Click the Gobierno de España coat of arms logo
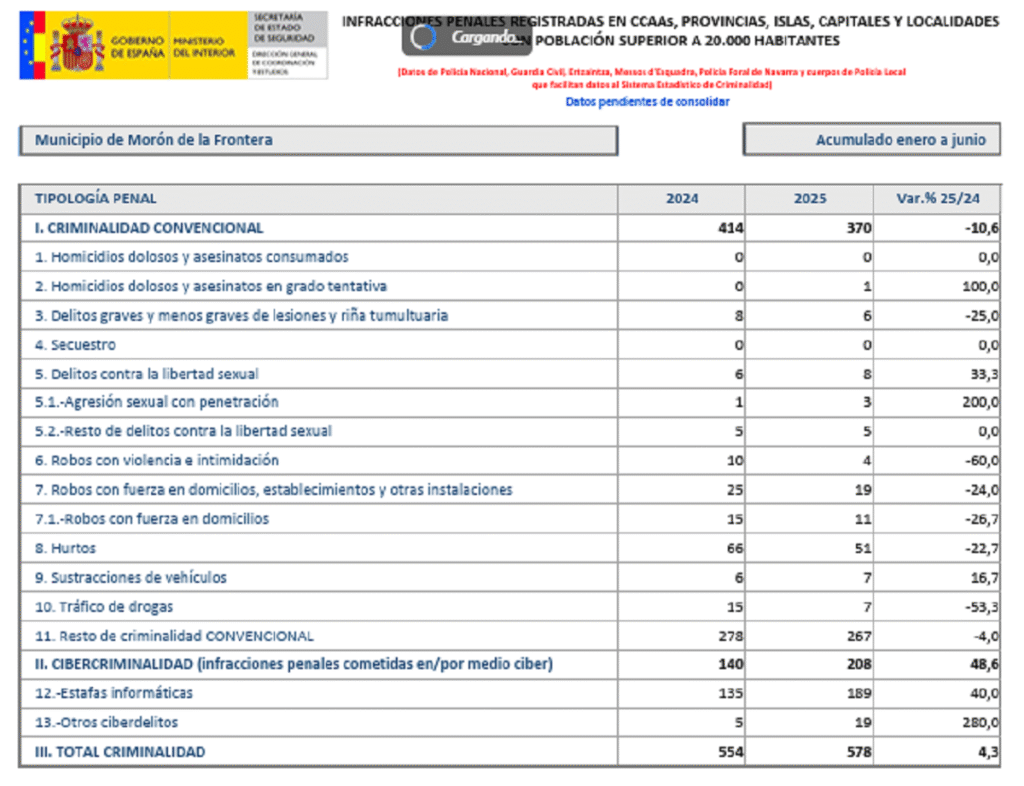1024x786 pixels. (76, 44)
